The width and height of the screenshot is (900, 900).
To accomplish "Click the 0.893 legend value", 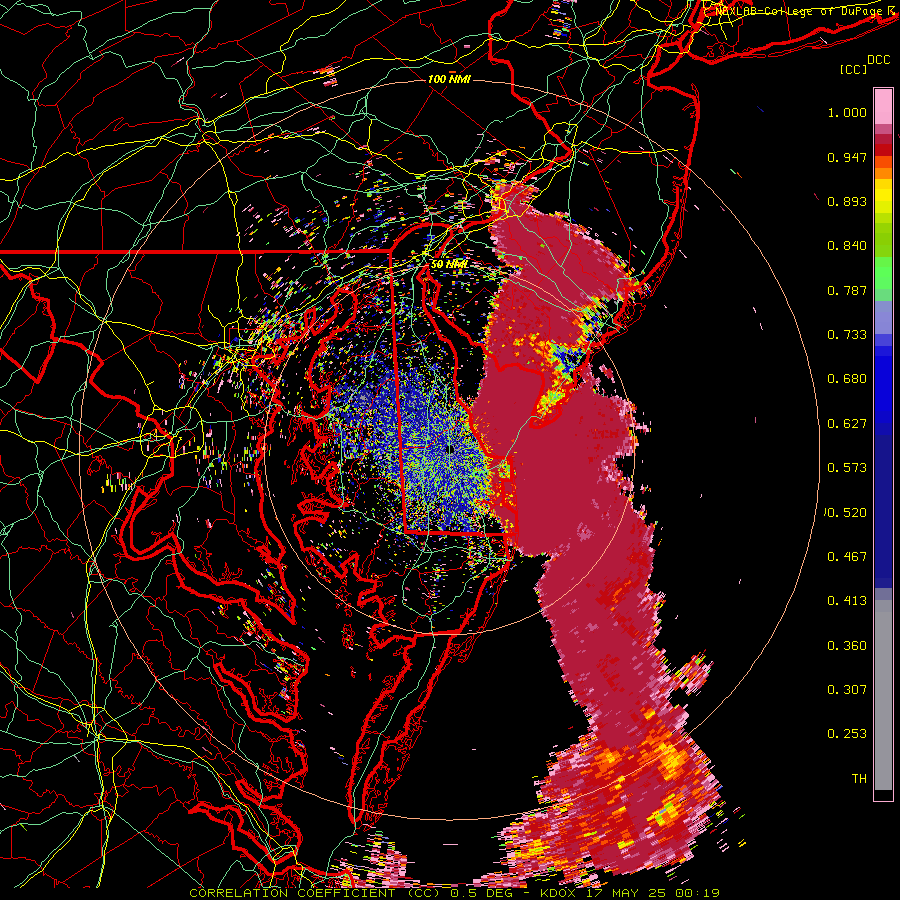I will (x=847, y=201).
